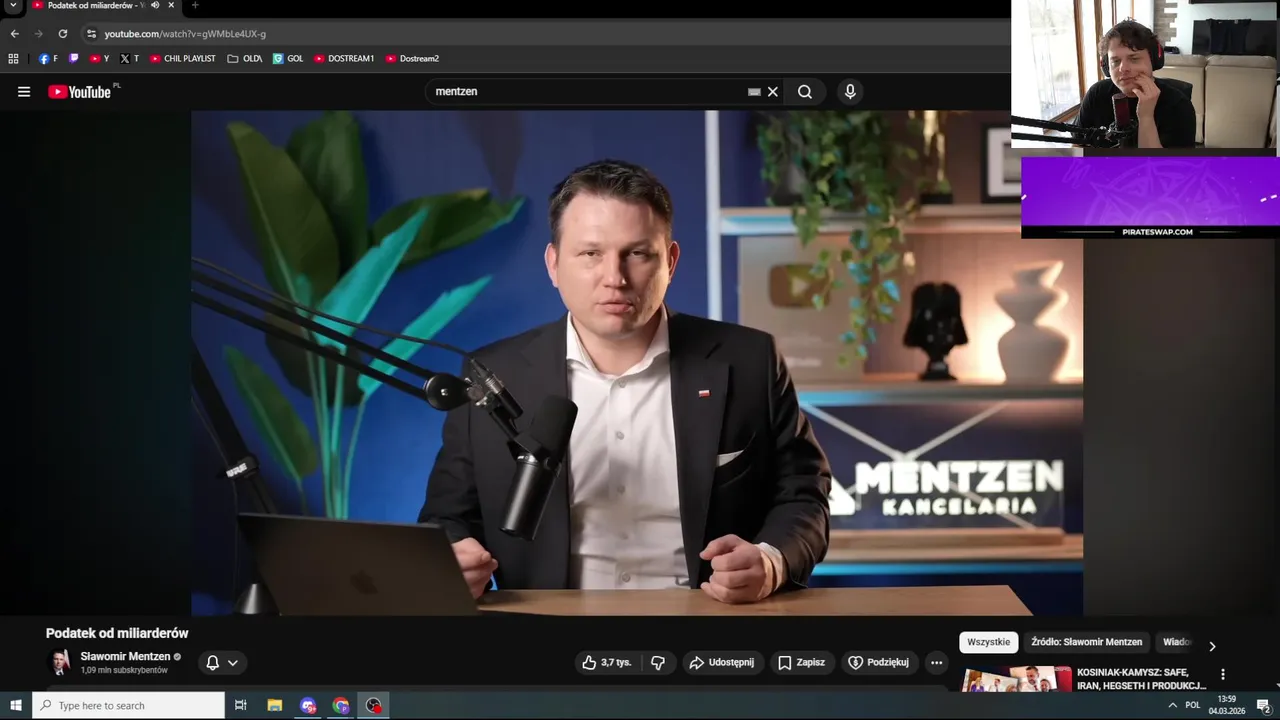
Task: Click into the YouTube search field
Action: coord(590,92)
